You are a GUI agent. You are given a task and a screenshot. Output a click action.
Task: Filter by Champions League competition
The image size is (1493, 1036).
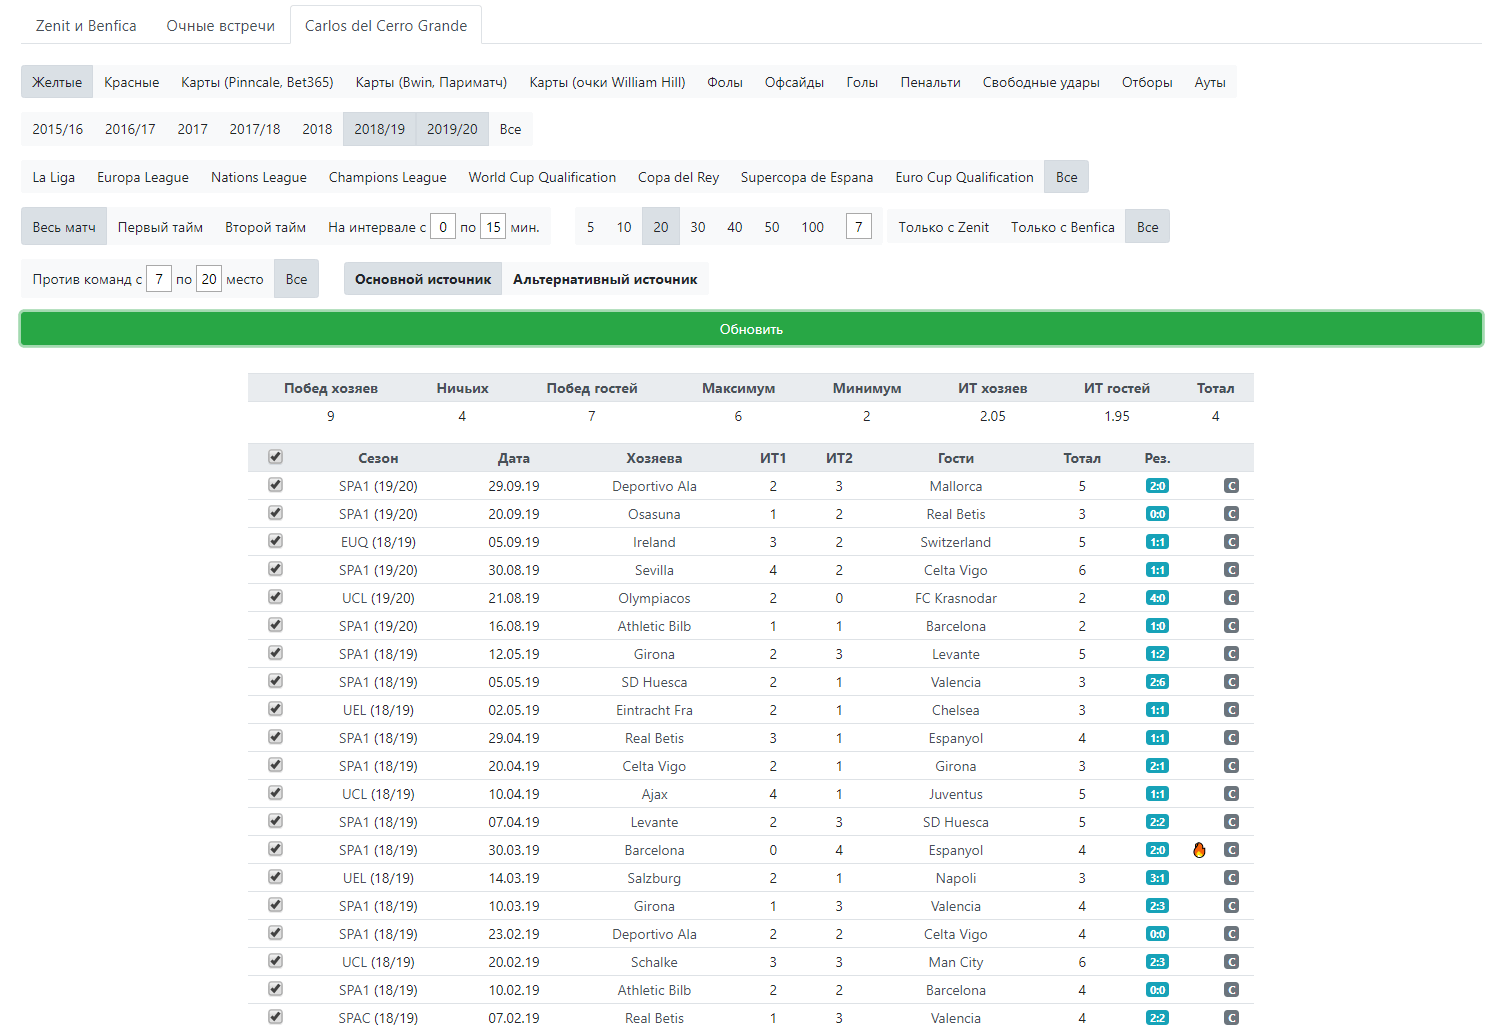coord(387,177)
